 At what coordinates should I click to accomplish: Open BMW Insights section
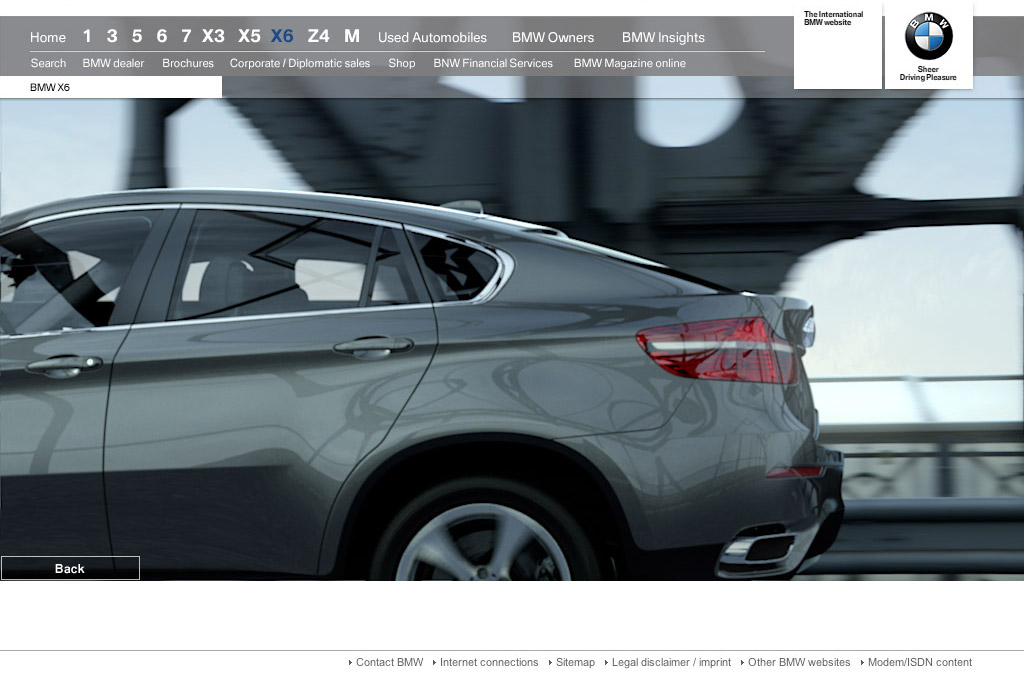click(664, 37)
